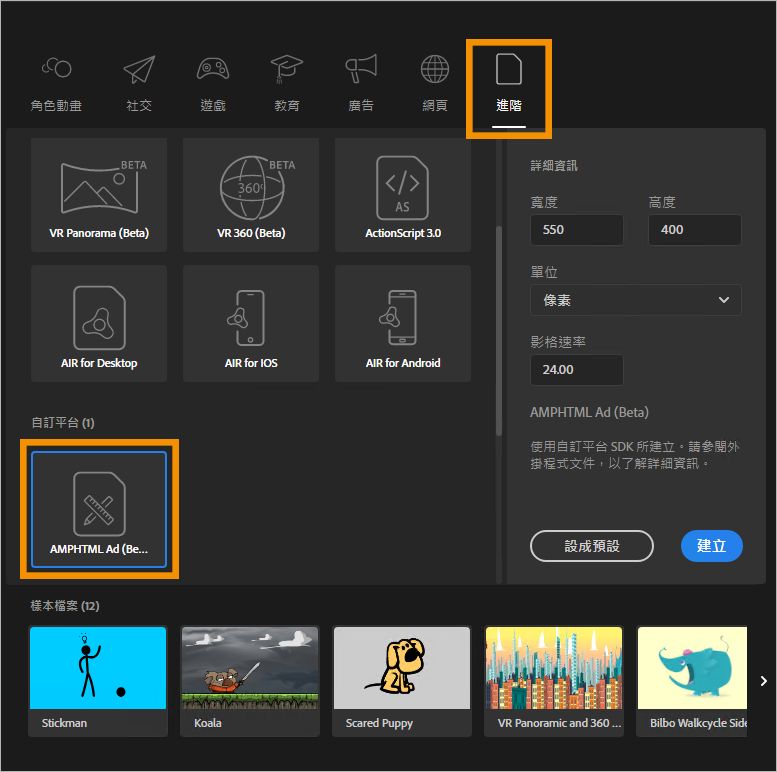This screenshot has height=772, width=777.
Task: Open the Scared Puppy sample file
Action: tap(402, 681)
